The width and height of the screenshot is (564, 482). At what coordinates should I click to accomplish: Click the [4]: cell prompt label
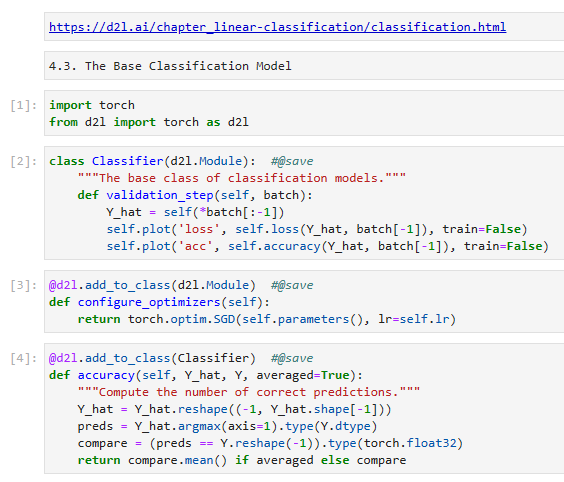click(23, 358)
